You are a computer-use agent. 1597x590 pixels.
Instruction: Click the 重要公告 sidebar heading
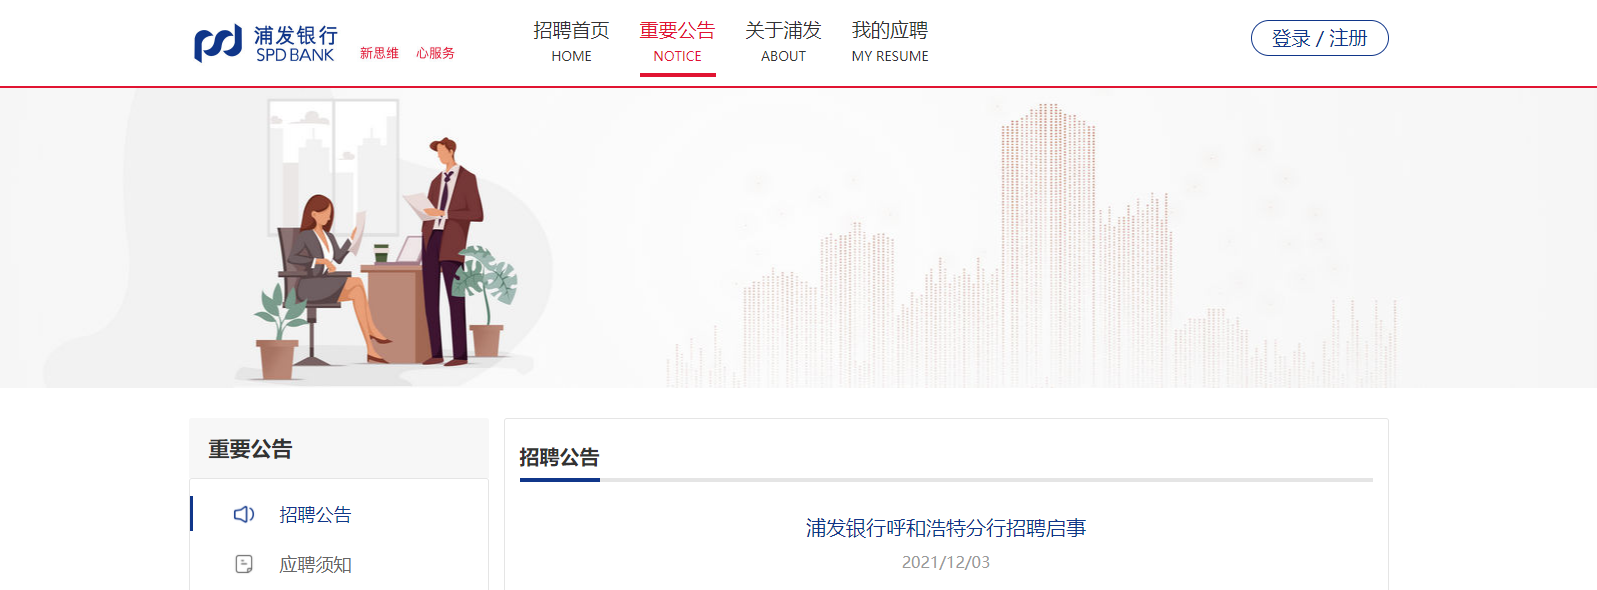250,449
